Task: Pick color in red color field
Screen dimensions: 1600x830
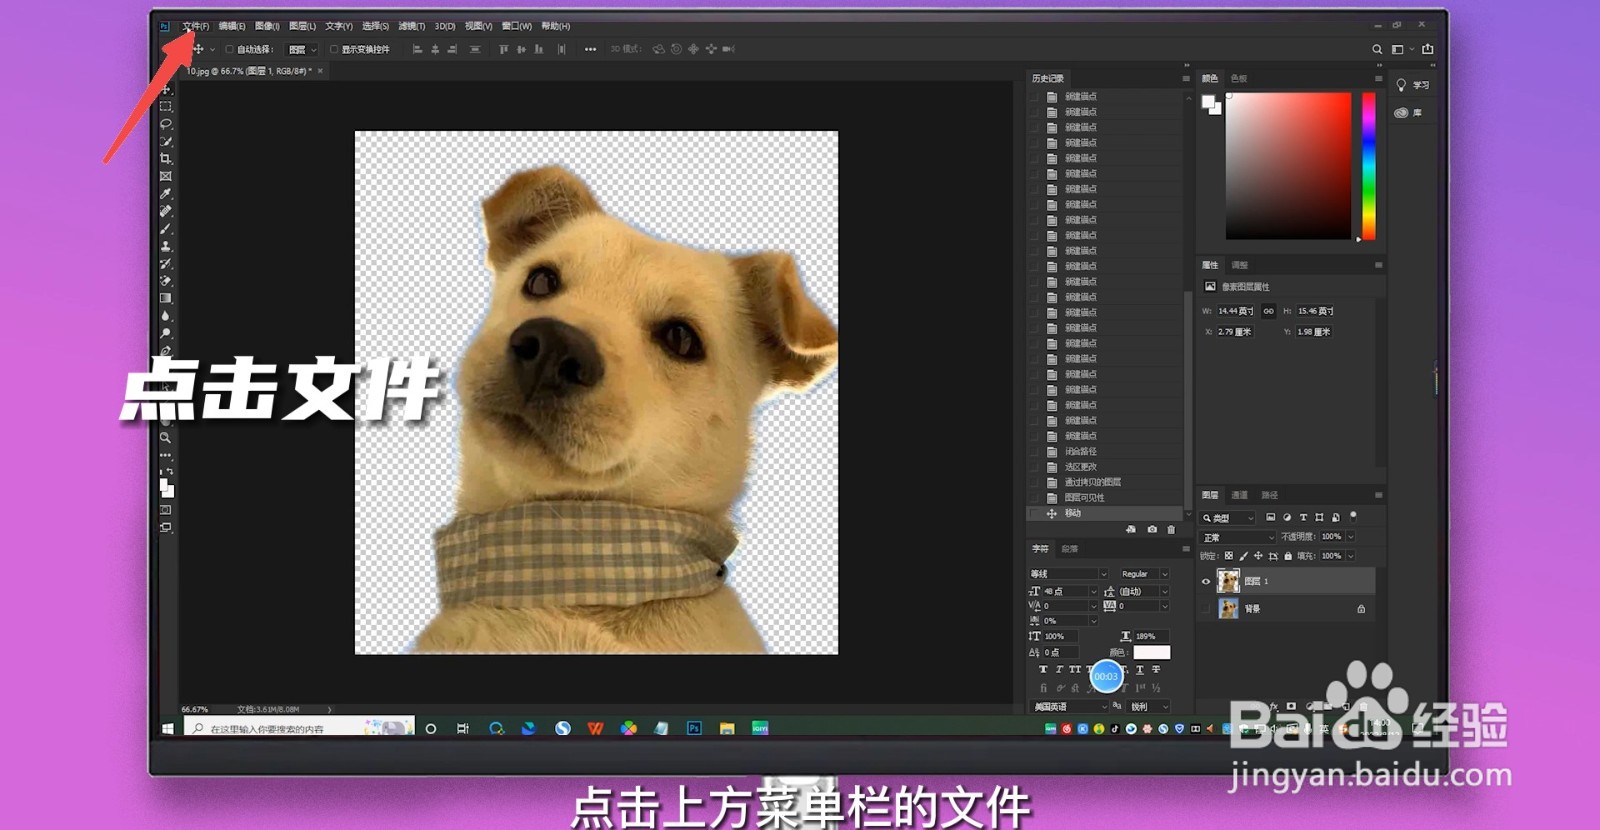Action: pos(1288,165)
